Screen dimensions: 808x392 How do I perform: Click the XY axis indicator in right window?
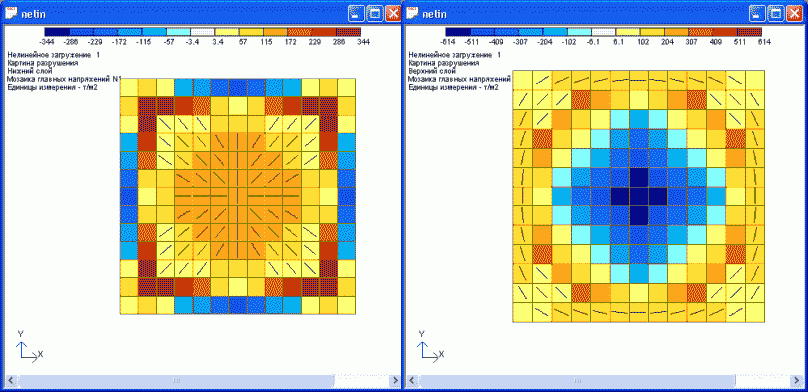[x=430, y=346]
